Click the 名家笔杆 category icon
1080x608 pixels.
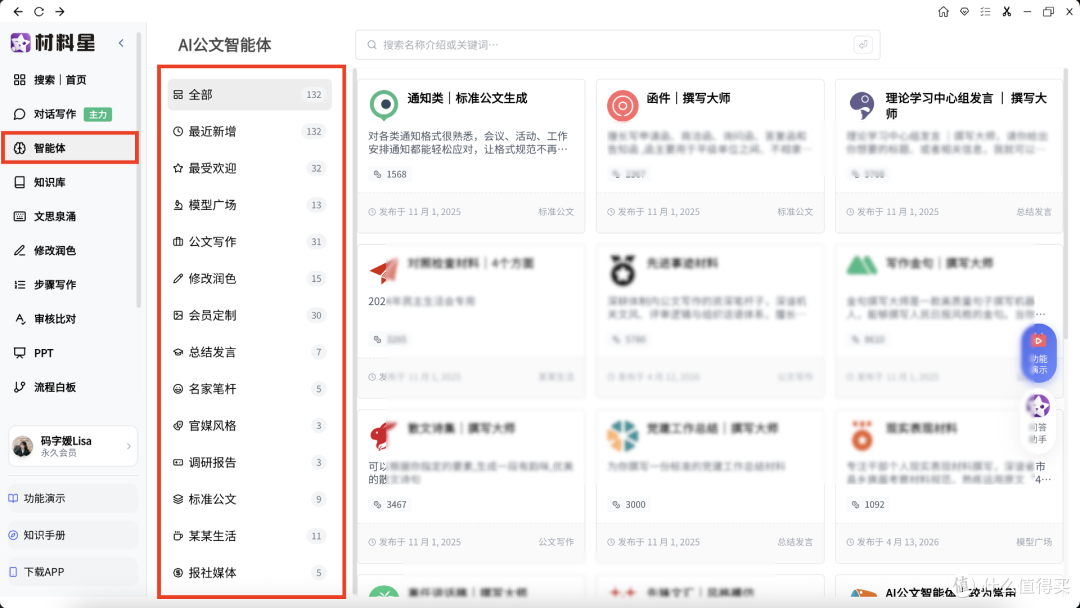tap(178, 389)
